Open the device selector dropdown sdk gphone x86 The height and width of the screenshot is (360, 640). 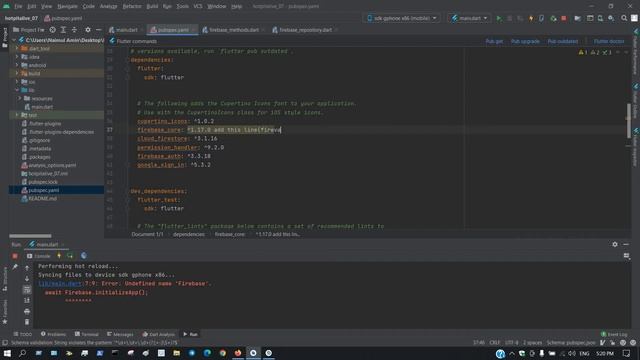(402, 18)
